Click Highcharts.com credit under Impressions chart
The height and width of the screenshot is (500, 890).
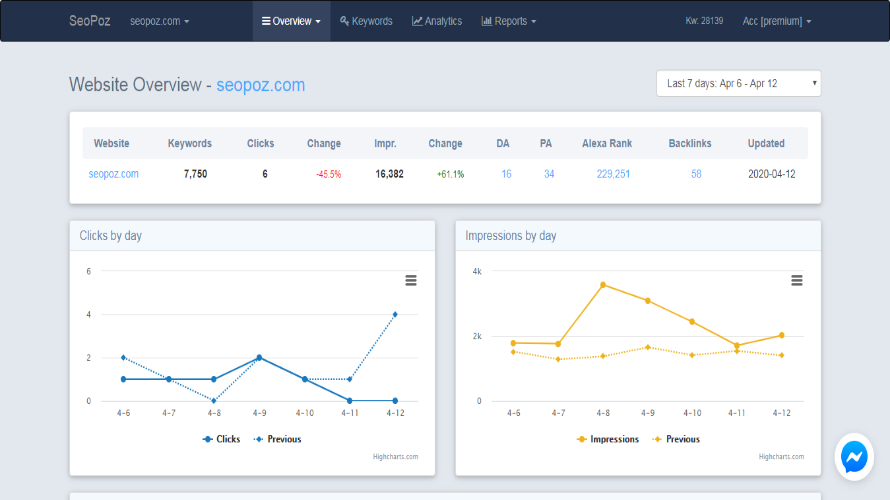pos(782,456)
